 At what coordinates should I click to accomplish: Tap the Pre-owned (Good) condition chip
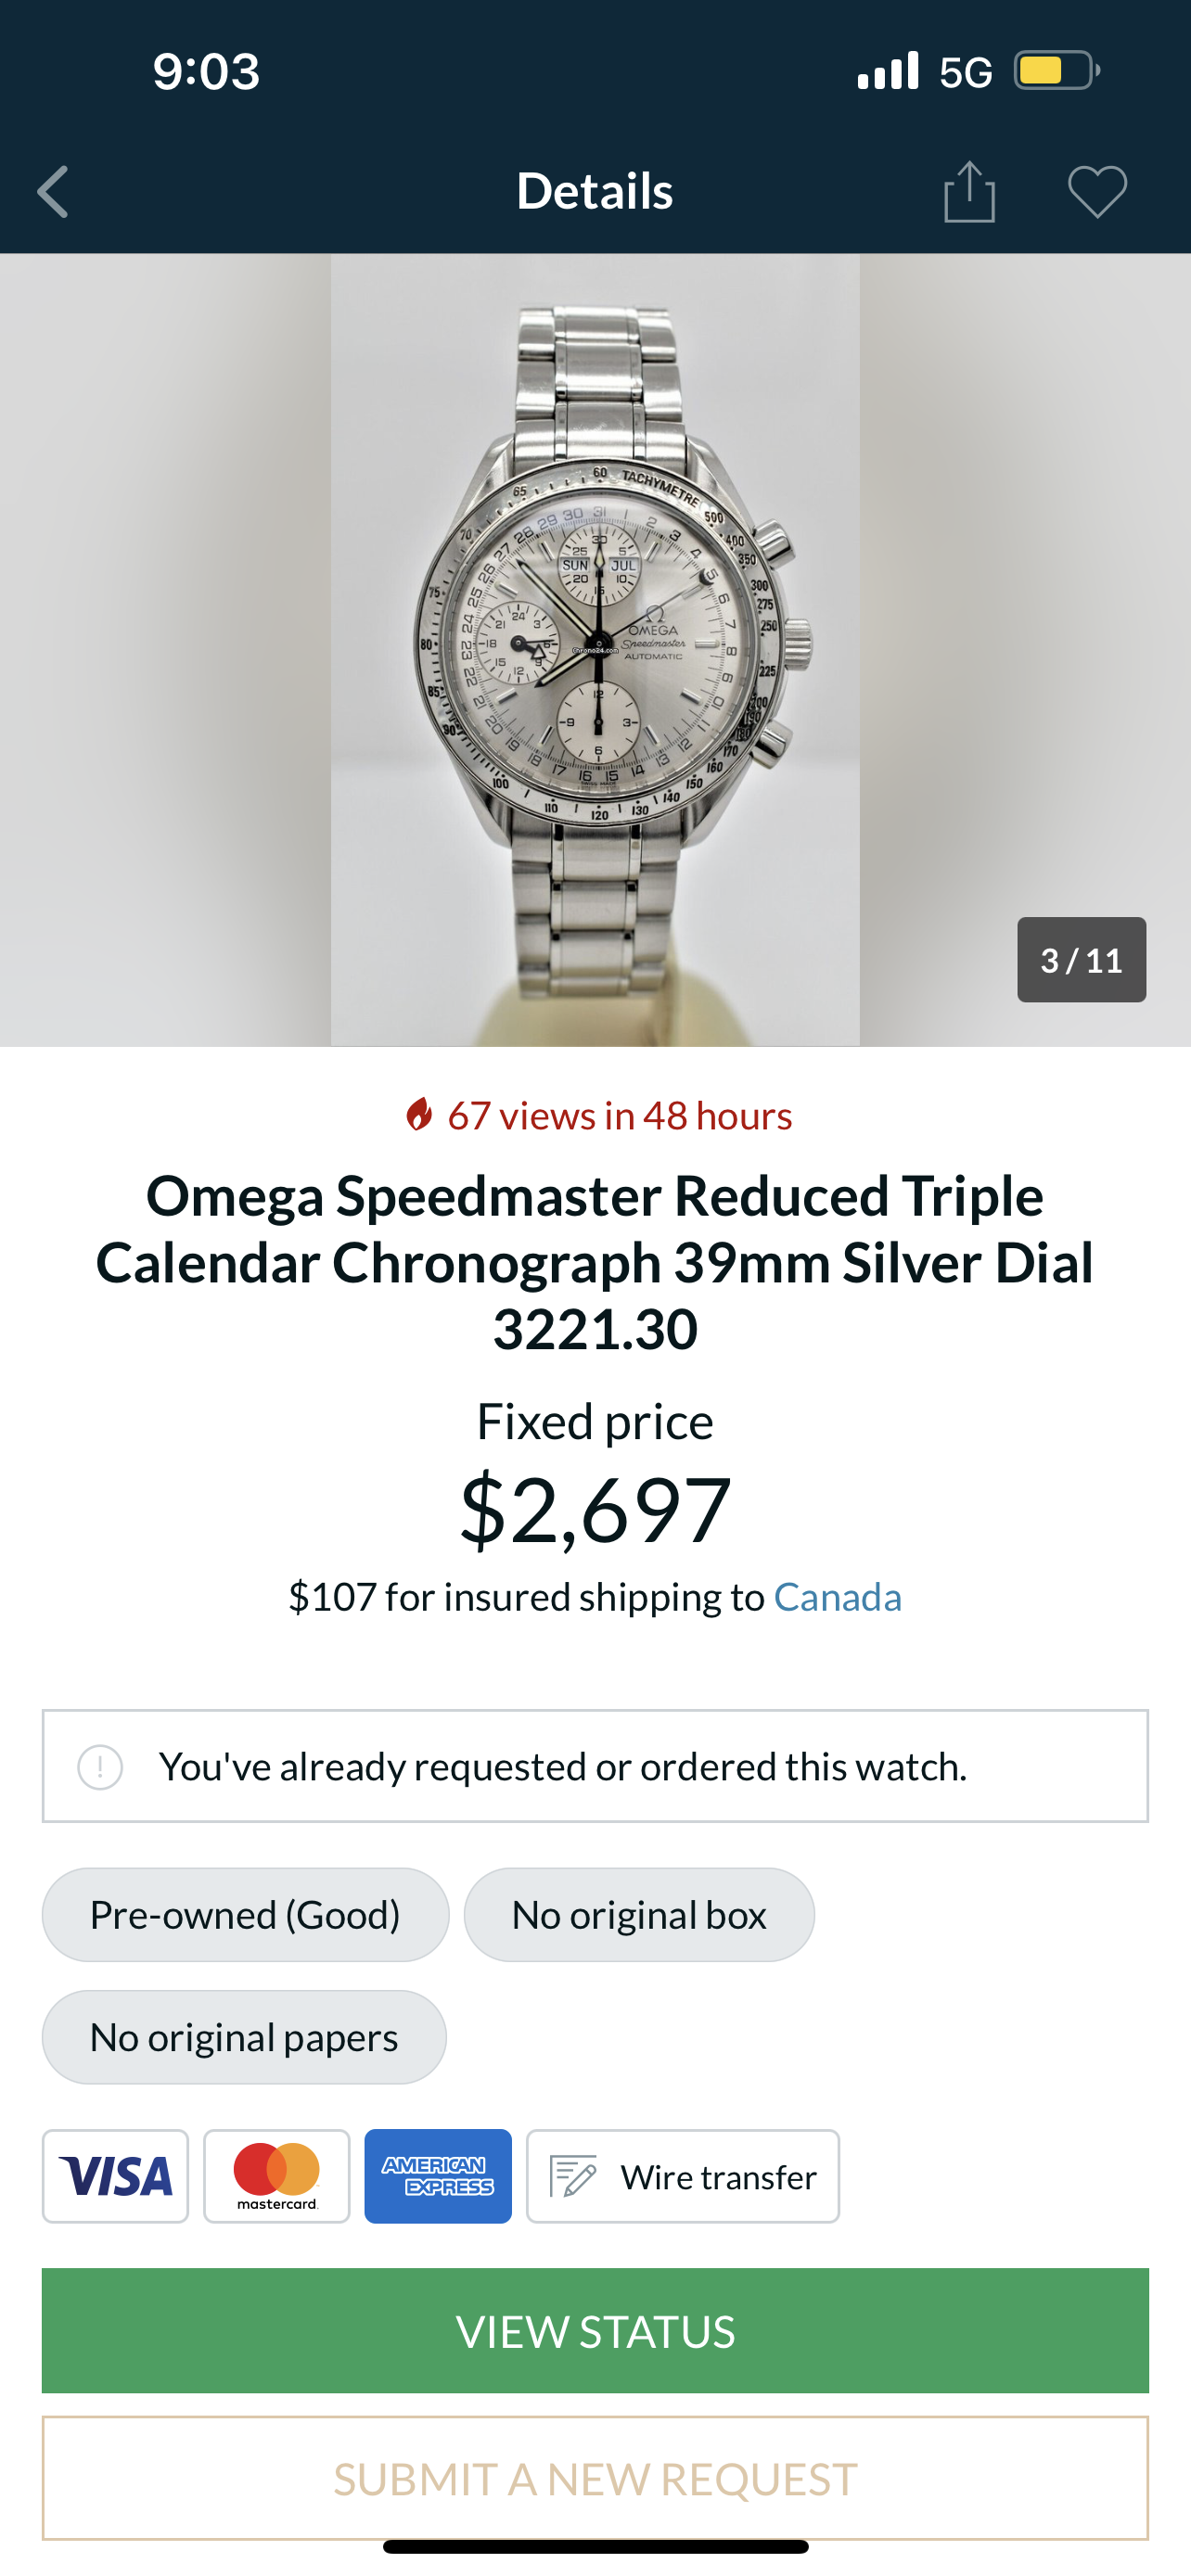click(x=245, y=1914)
